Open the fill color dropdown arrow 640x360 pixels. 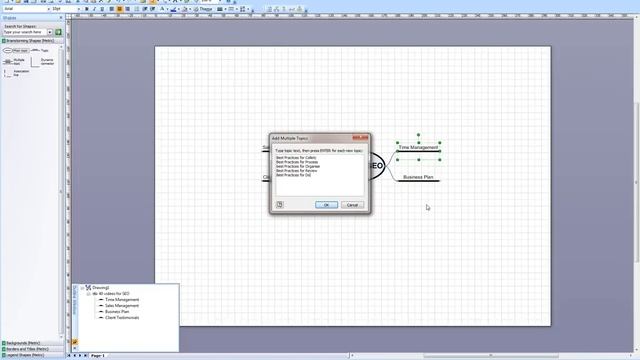190,9
